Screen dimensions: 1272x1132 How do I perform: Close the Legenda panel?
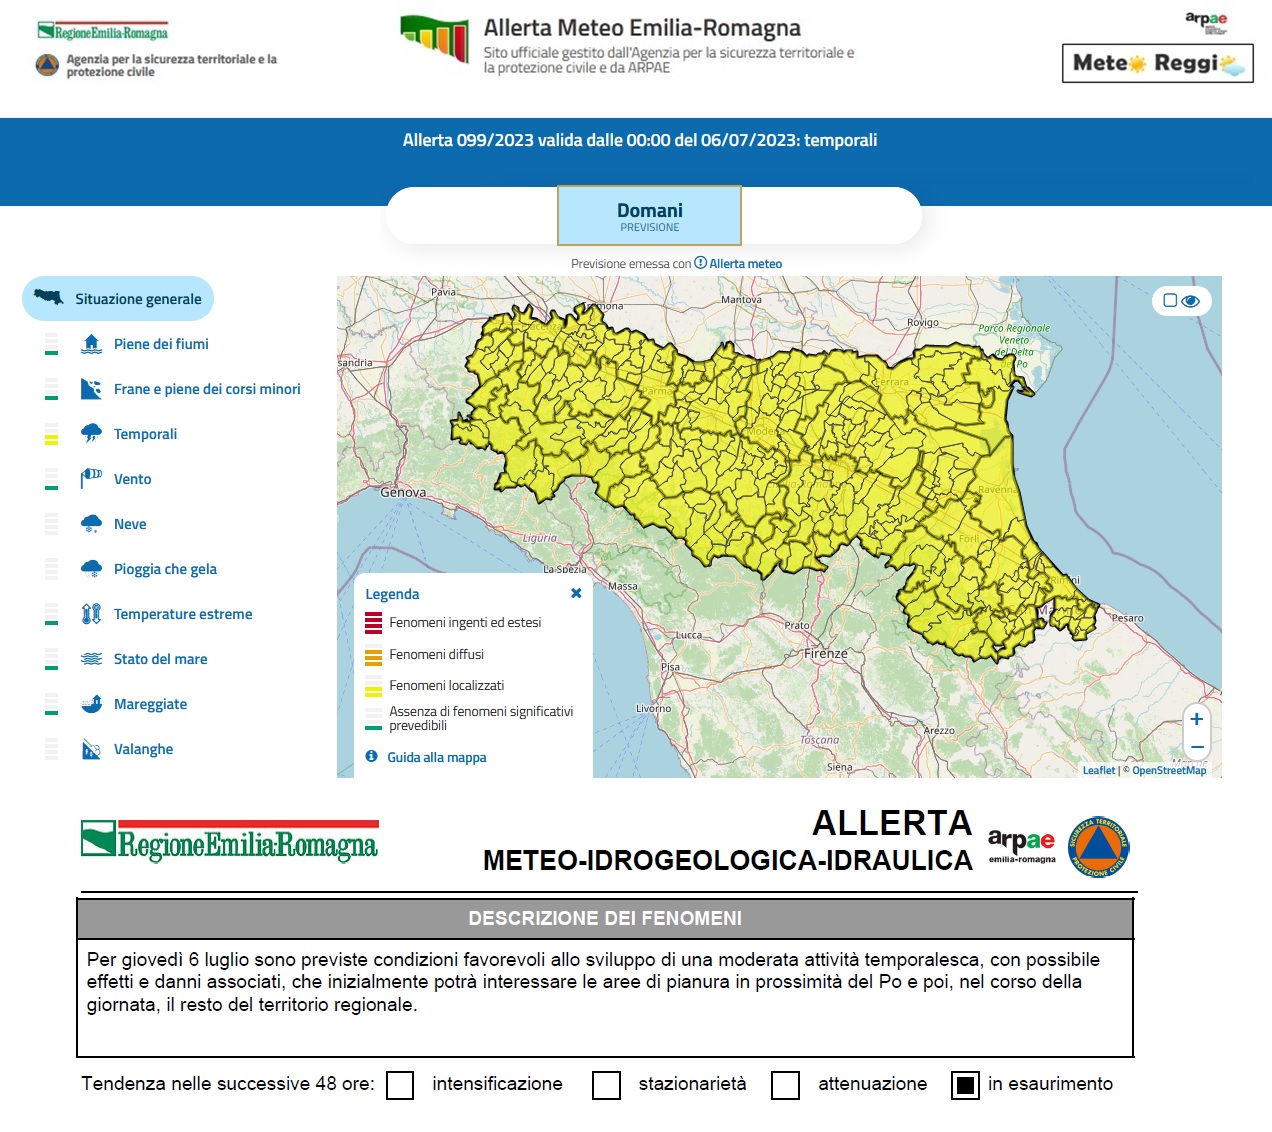pos(576,593)
